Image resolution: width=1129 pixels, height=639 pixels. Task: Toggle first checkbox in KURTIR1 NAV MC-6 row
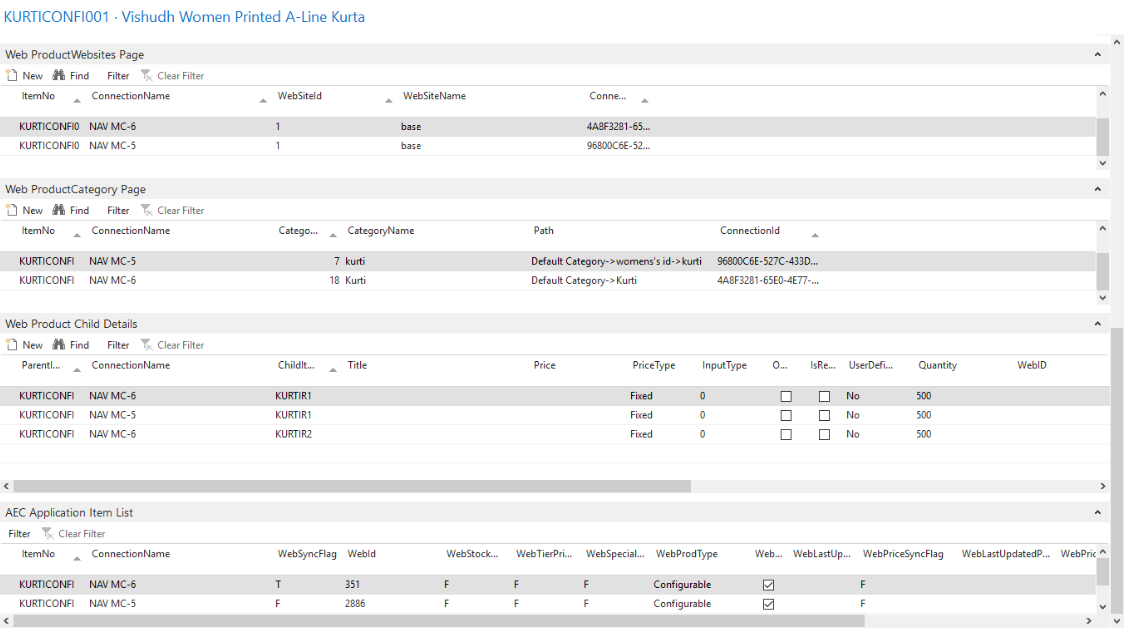click(786, 397)
